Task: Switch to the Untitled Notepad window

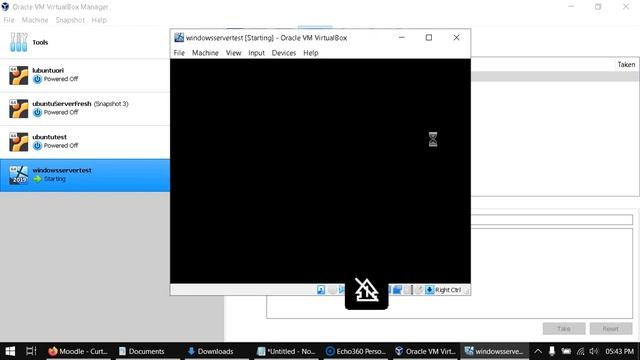Action: pyautogui.click(x=287, y=351)
